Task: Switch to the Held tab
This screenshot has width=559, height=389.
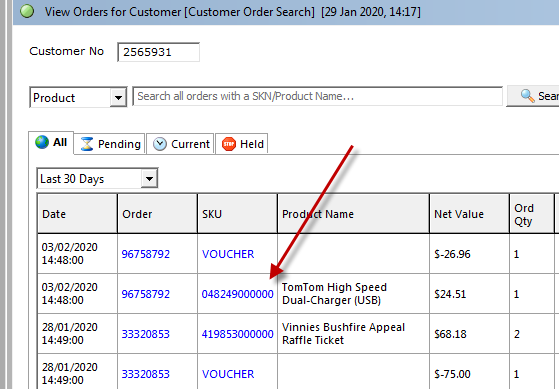Action: [242, 144]
